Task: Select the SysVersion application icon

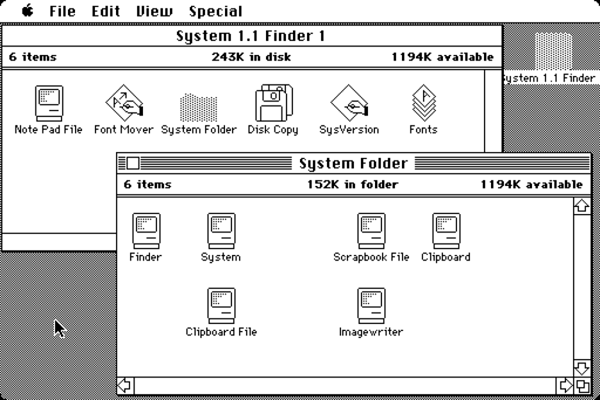Action: click(x=349, y=103)
